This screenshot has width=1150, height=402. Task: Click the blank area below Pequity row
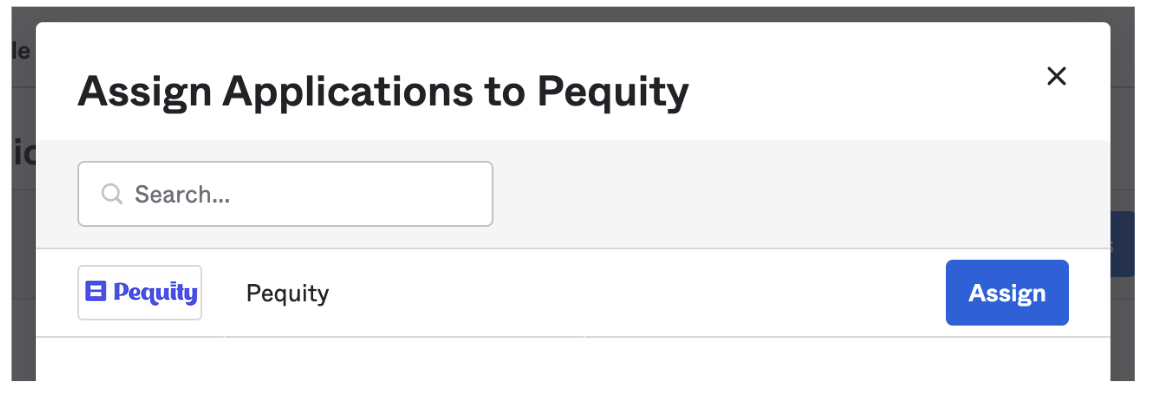pyautogui.click(x=573, y=359)
